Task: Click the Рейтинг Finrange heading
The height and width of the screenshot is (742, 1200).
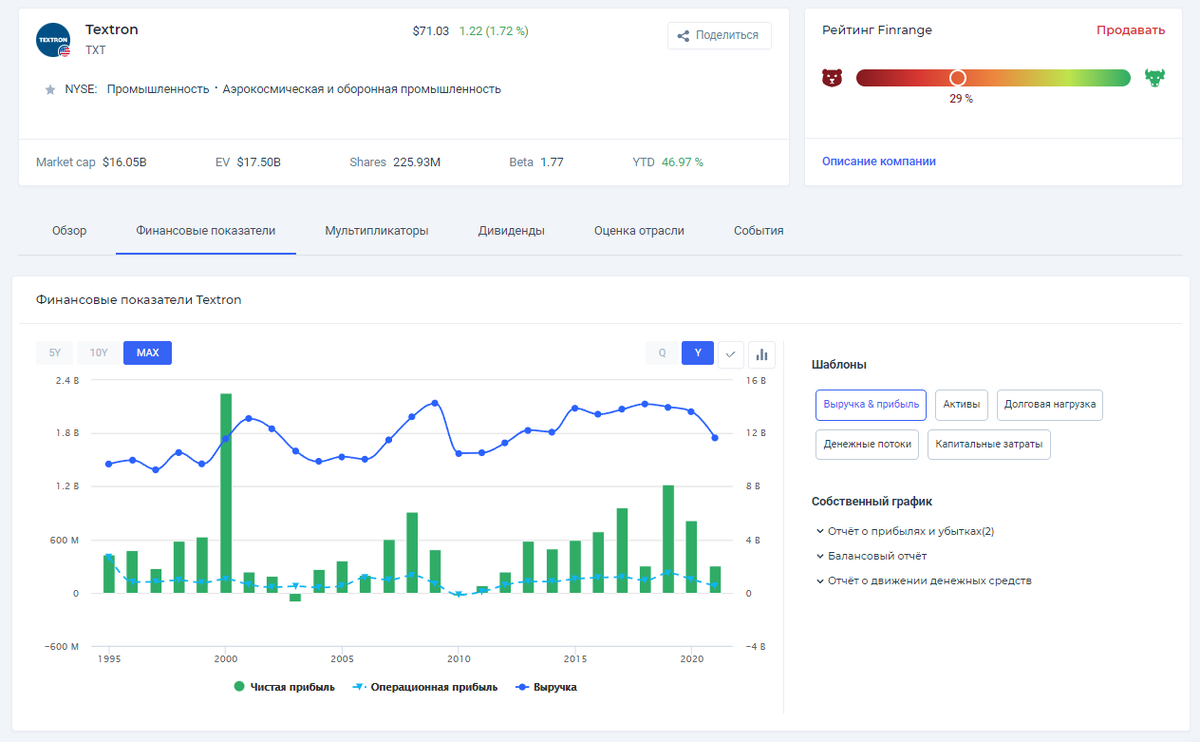Action: tap(877, 30)
